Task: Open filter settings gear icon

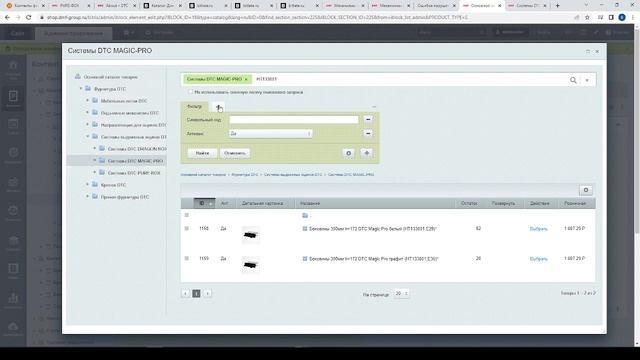Action: click(x=349, y=153)
